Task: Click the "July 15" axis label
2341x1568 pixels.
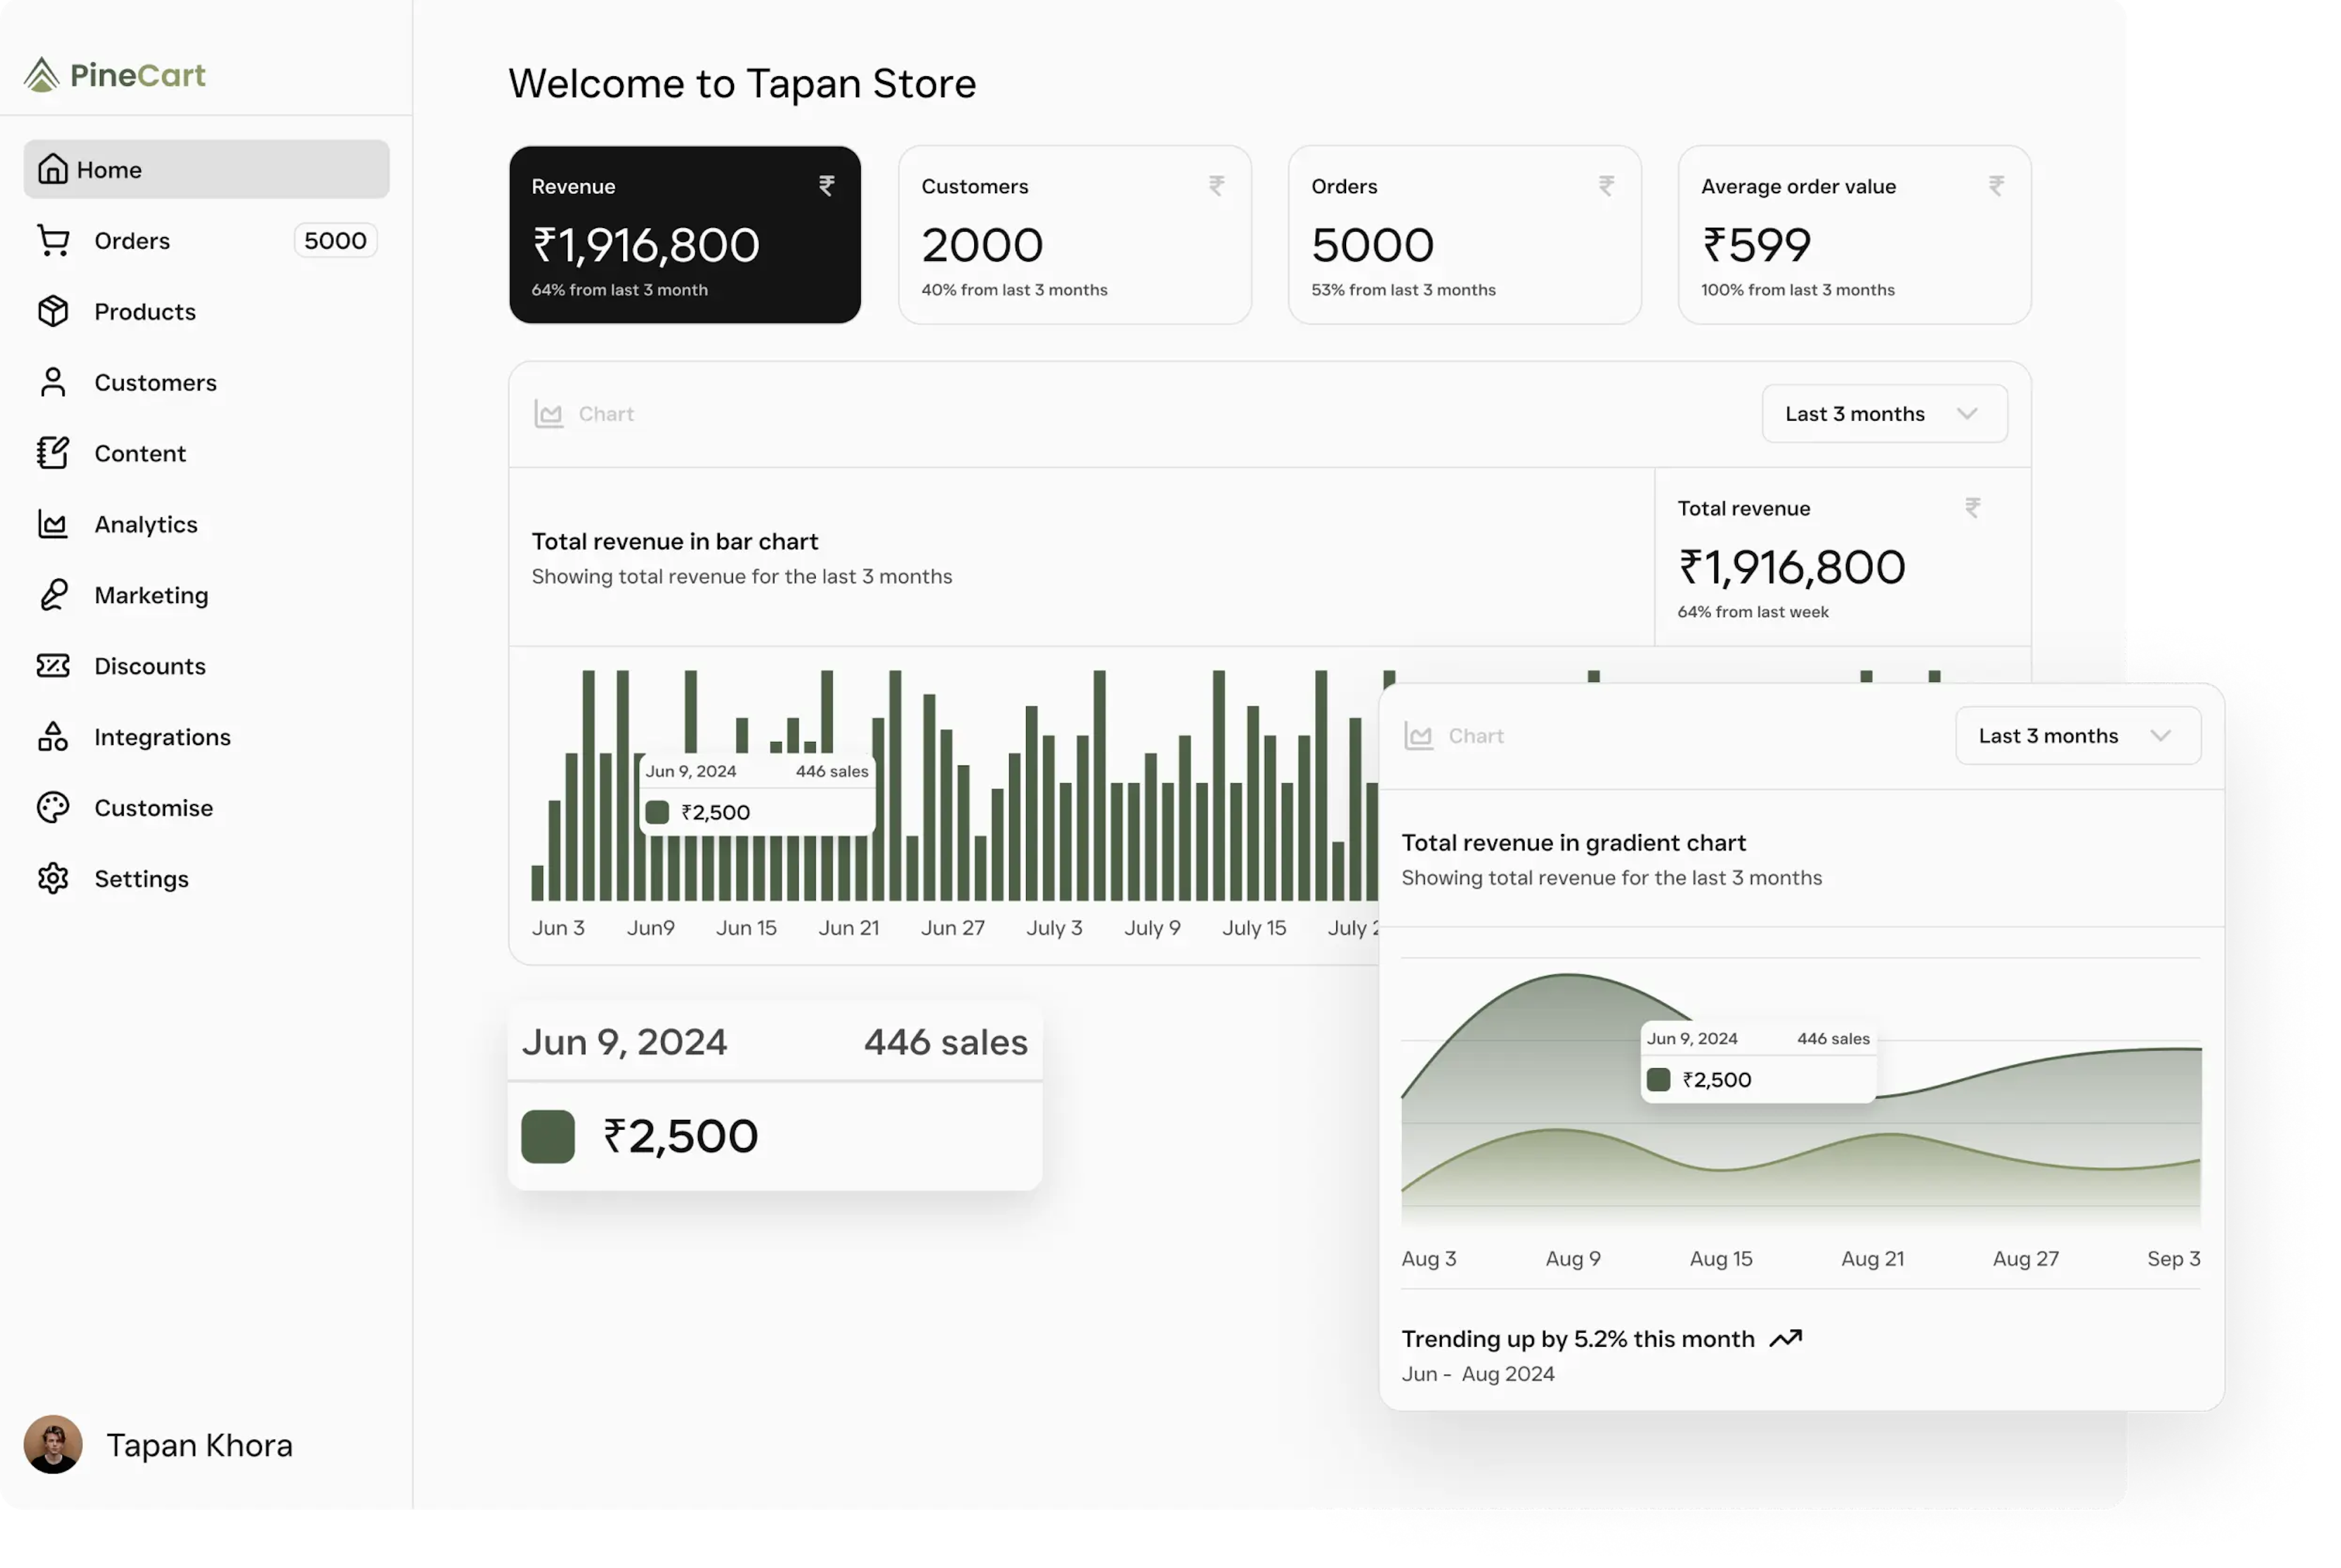Action: tap(1255, 928)
